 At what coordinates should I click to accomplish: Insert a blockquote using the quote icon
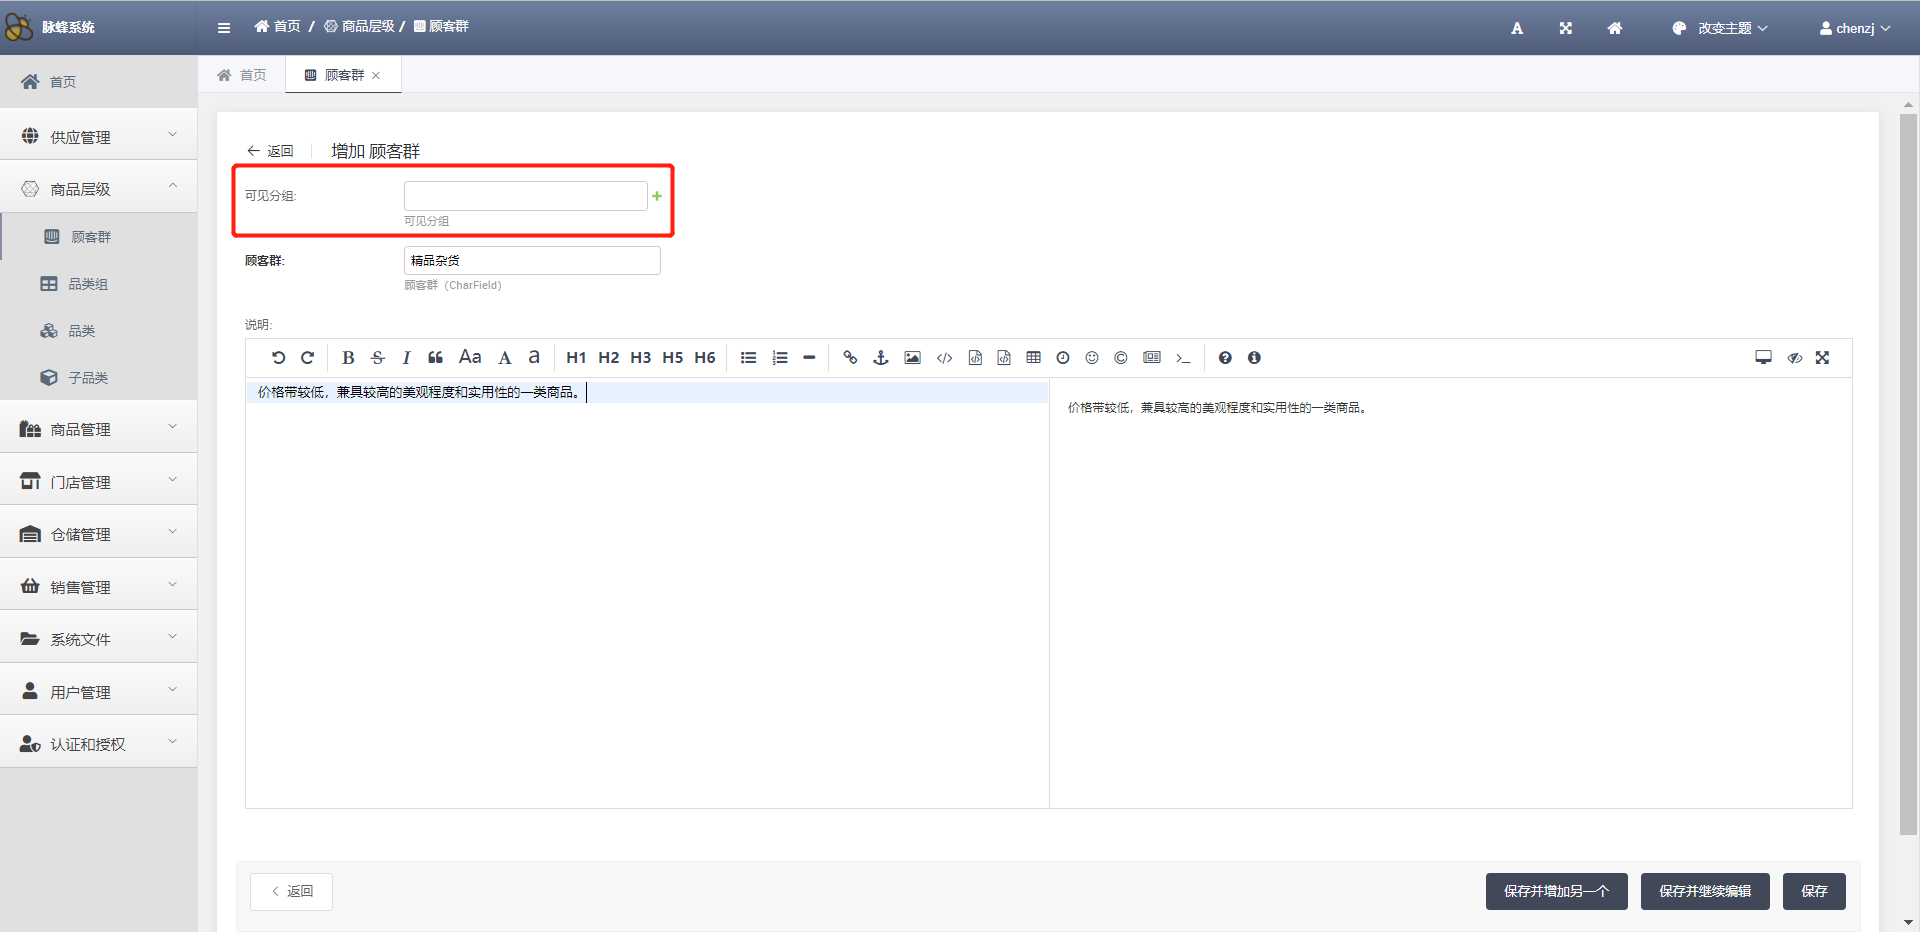click(435, 358)
